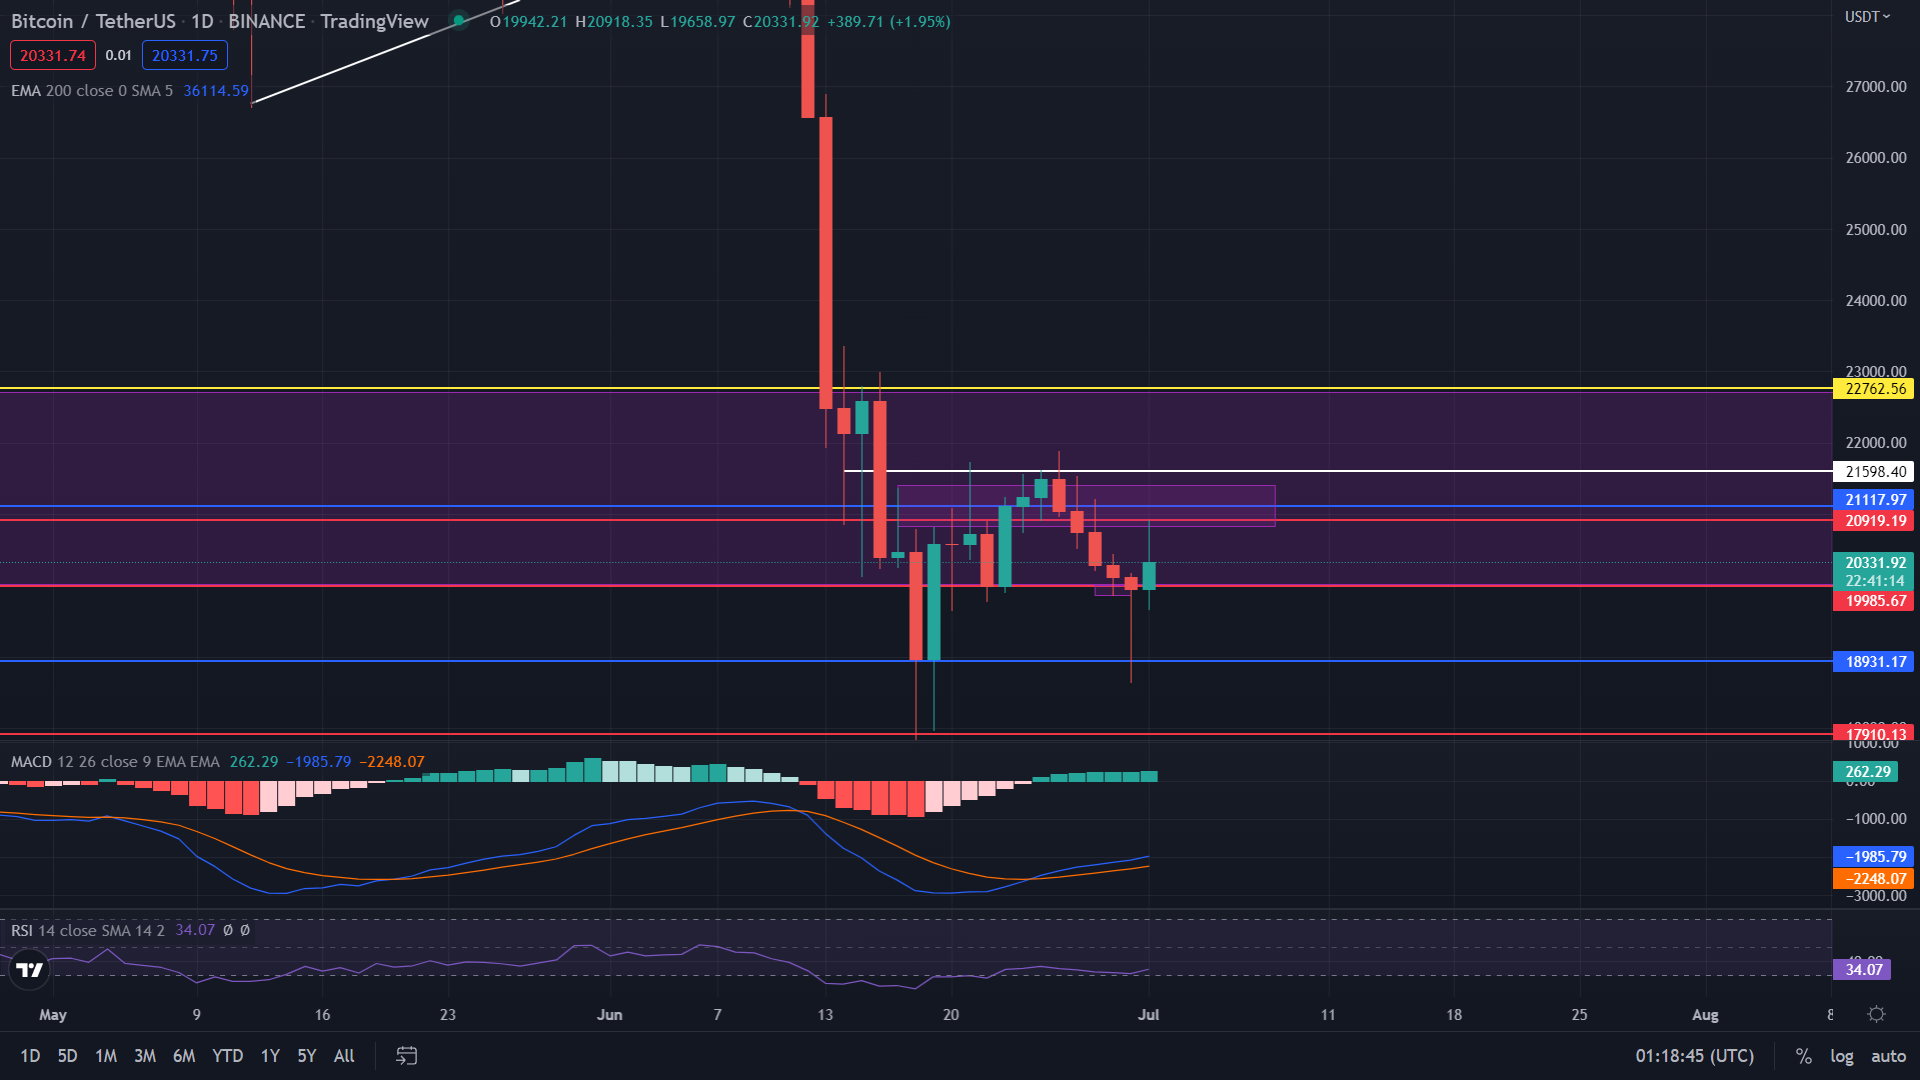Click the green market status dot
Viewport: 1920px width, 1080px height.
(458, 20)
